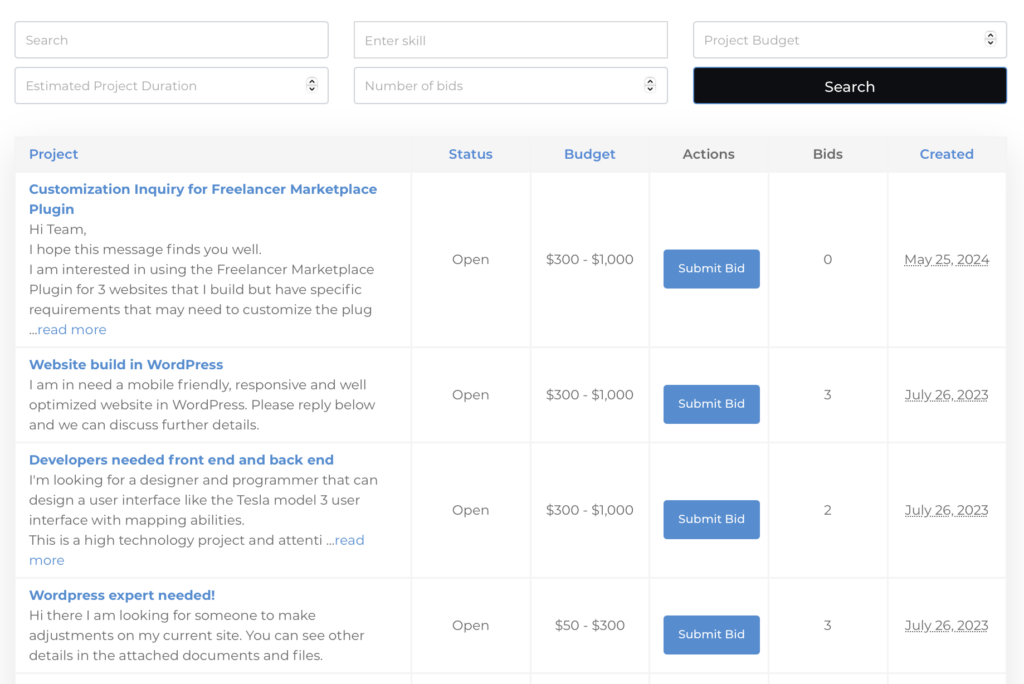This screenshot has height=684, width=1024.
Task: Submit Bid for the Customization Inquiry project
Action: click(711, 269)
